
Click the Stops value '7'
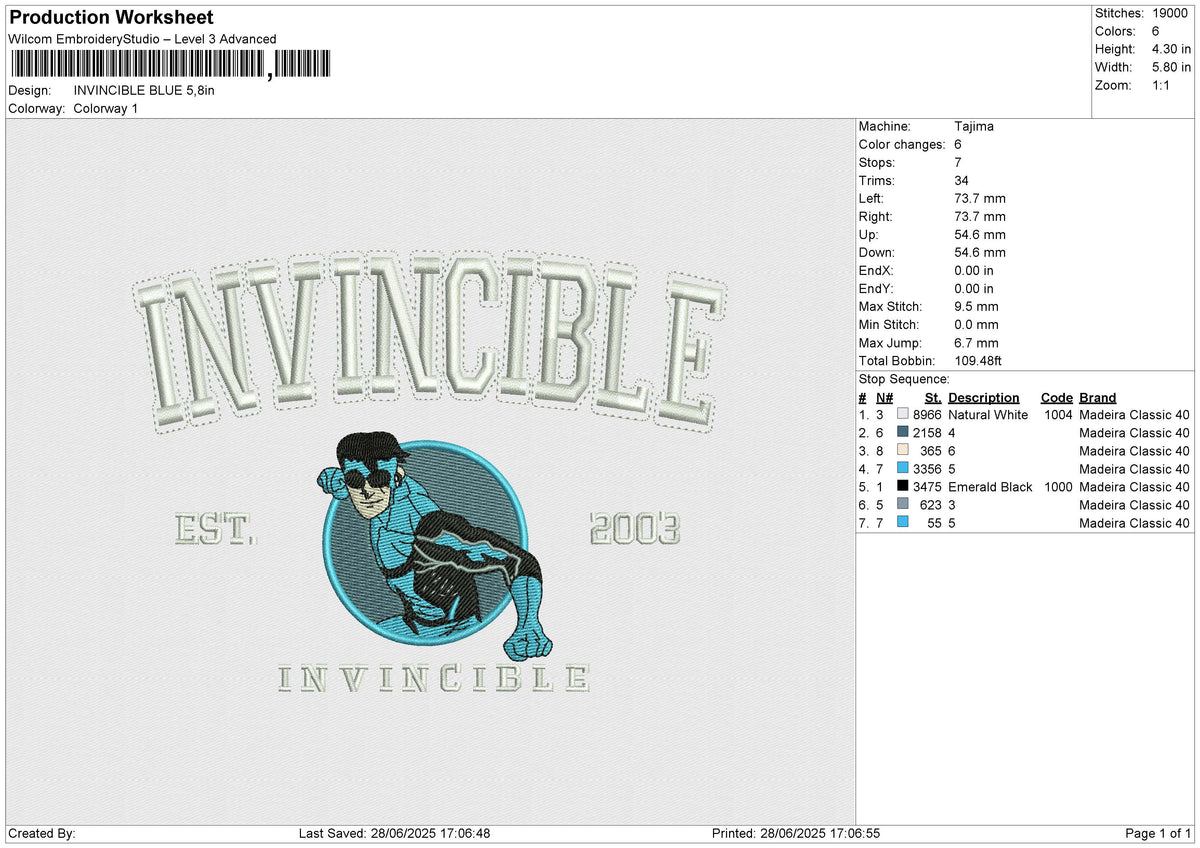[958, 162]
